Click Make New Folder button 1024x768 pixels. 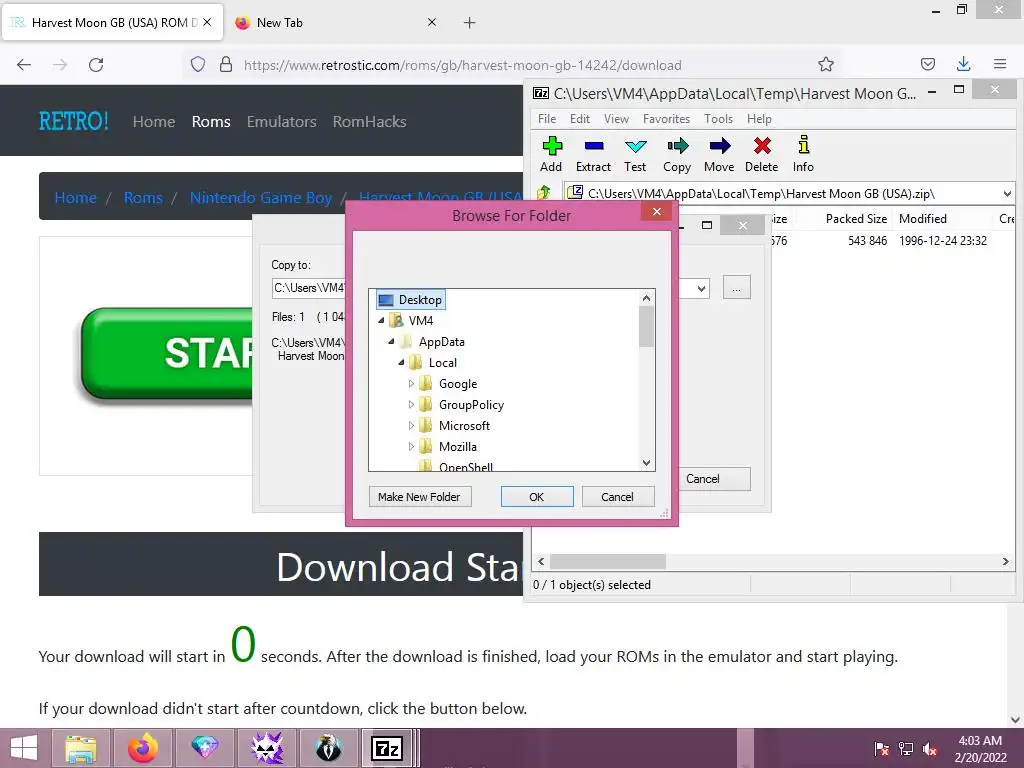(x=419, y=497)
